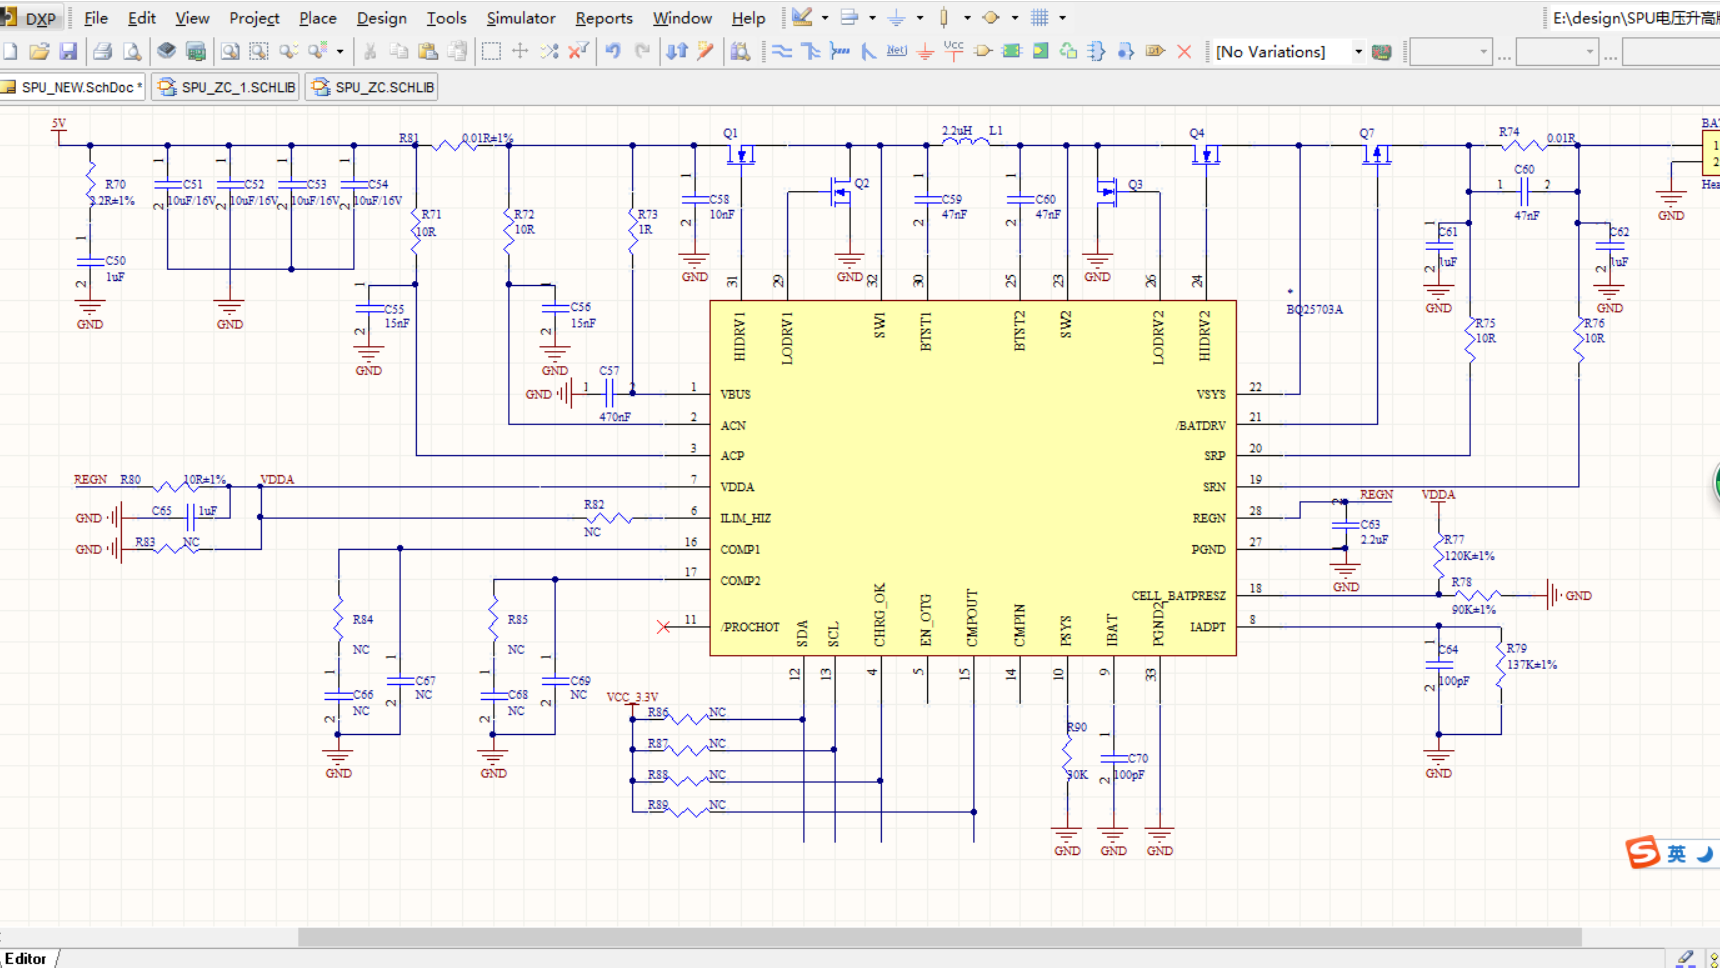Click the Cut scissors icon
The width and height of the screenshot is (1720, 968).
(x=370, y=51)
